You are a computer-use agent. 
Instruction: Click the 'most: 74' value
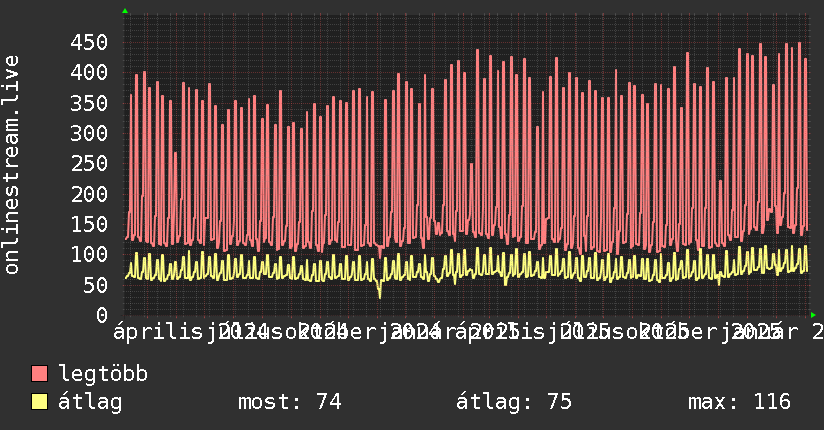(290, 402)
